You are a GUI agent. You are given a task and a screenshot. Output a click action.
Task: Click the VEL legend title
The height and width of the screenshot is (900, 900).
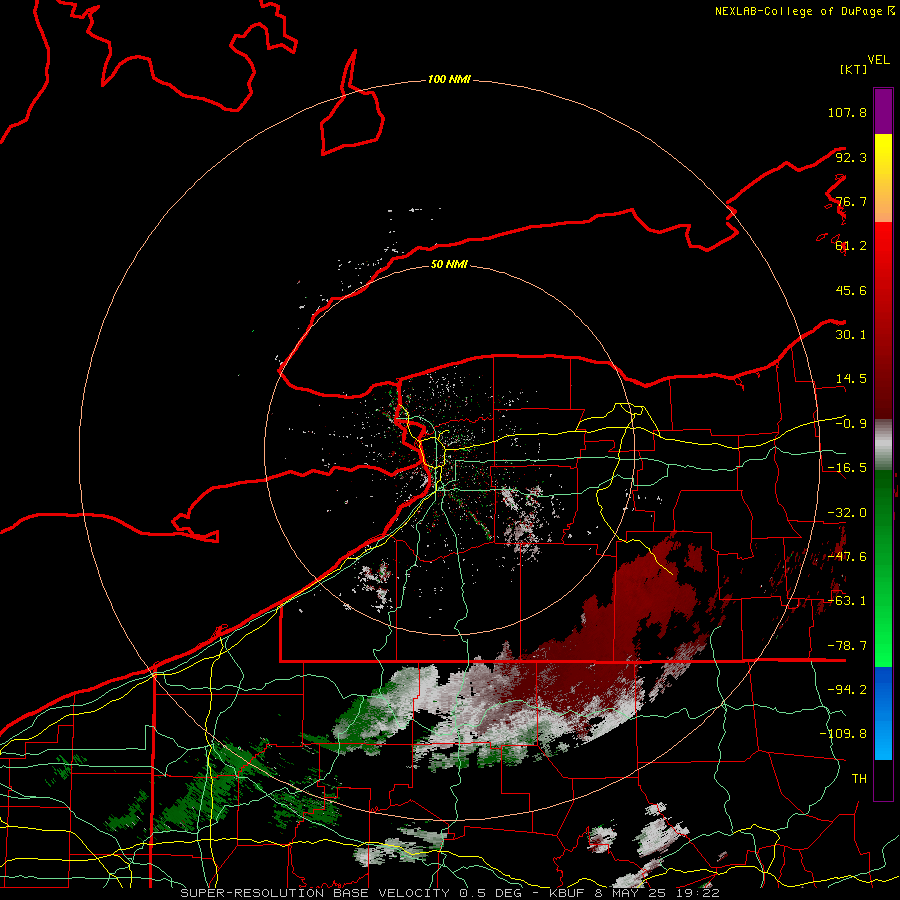click(x=878, y=60)
